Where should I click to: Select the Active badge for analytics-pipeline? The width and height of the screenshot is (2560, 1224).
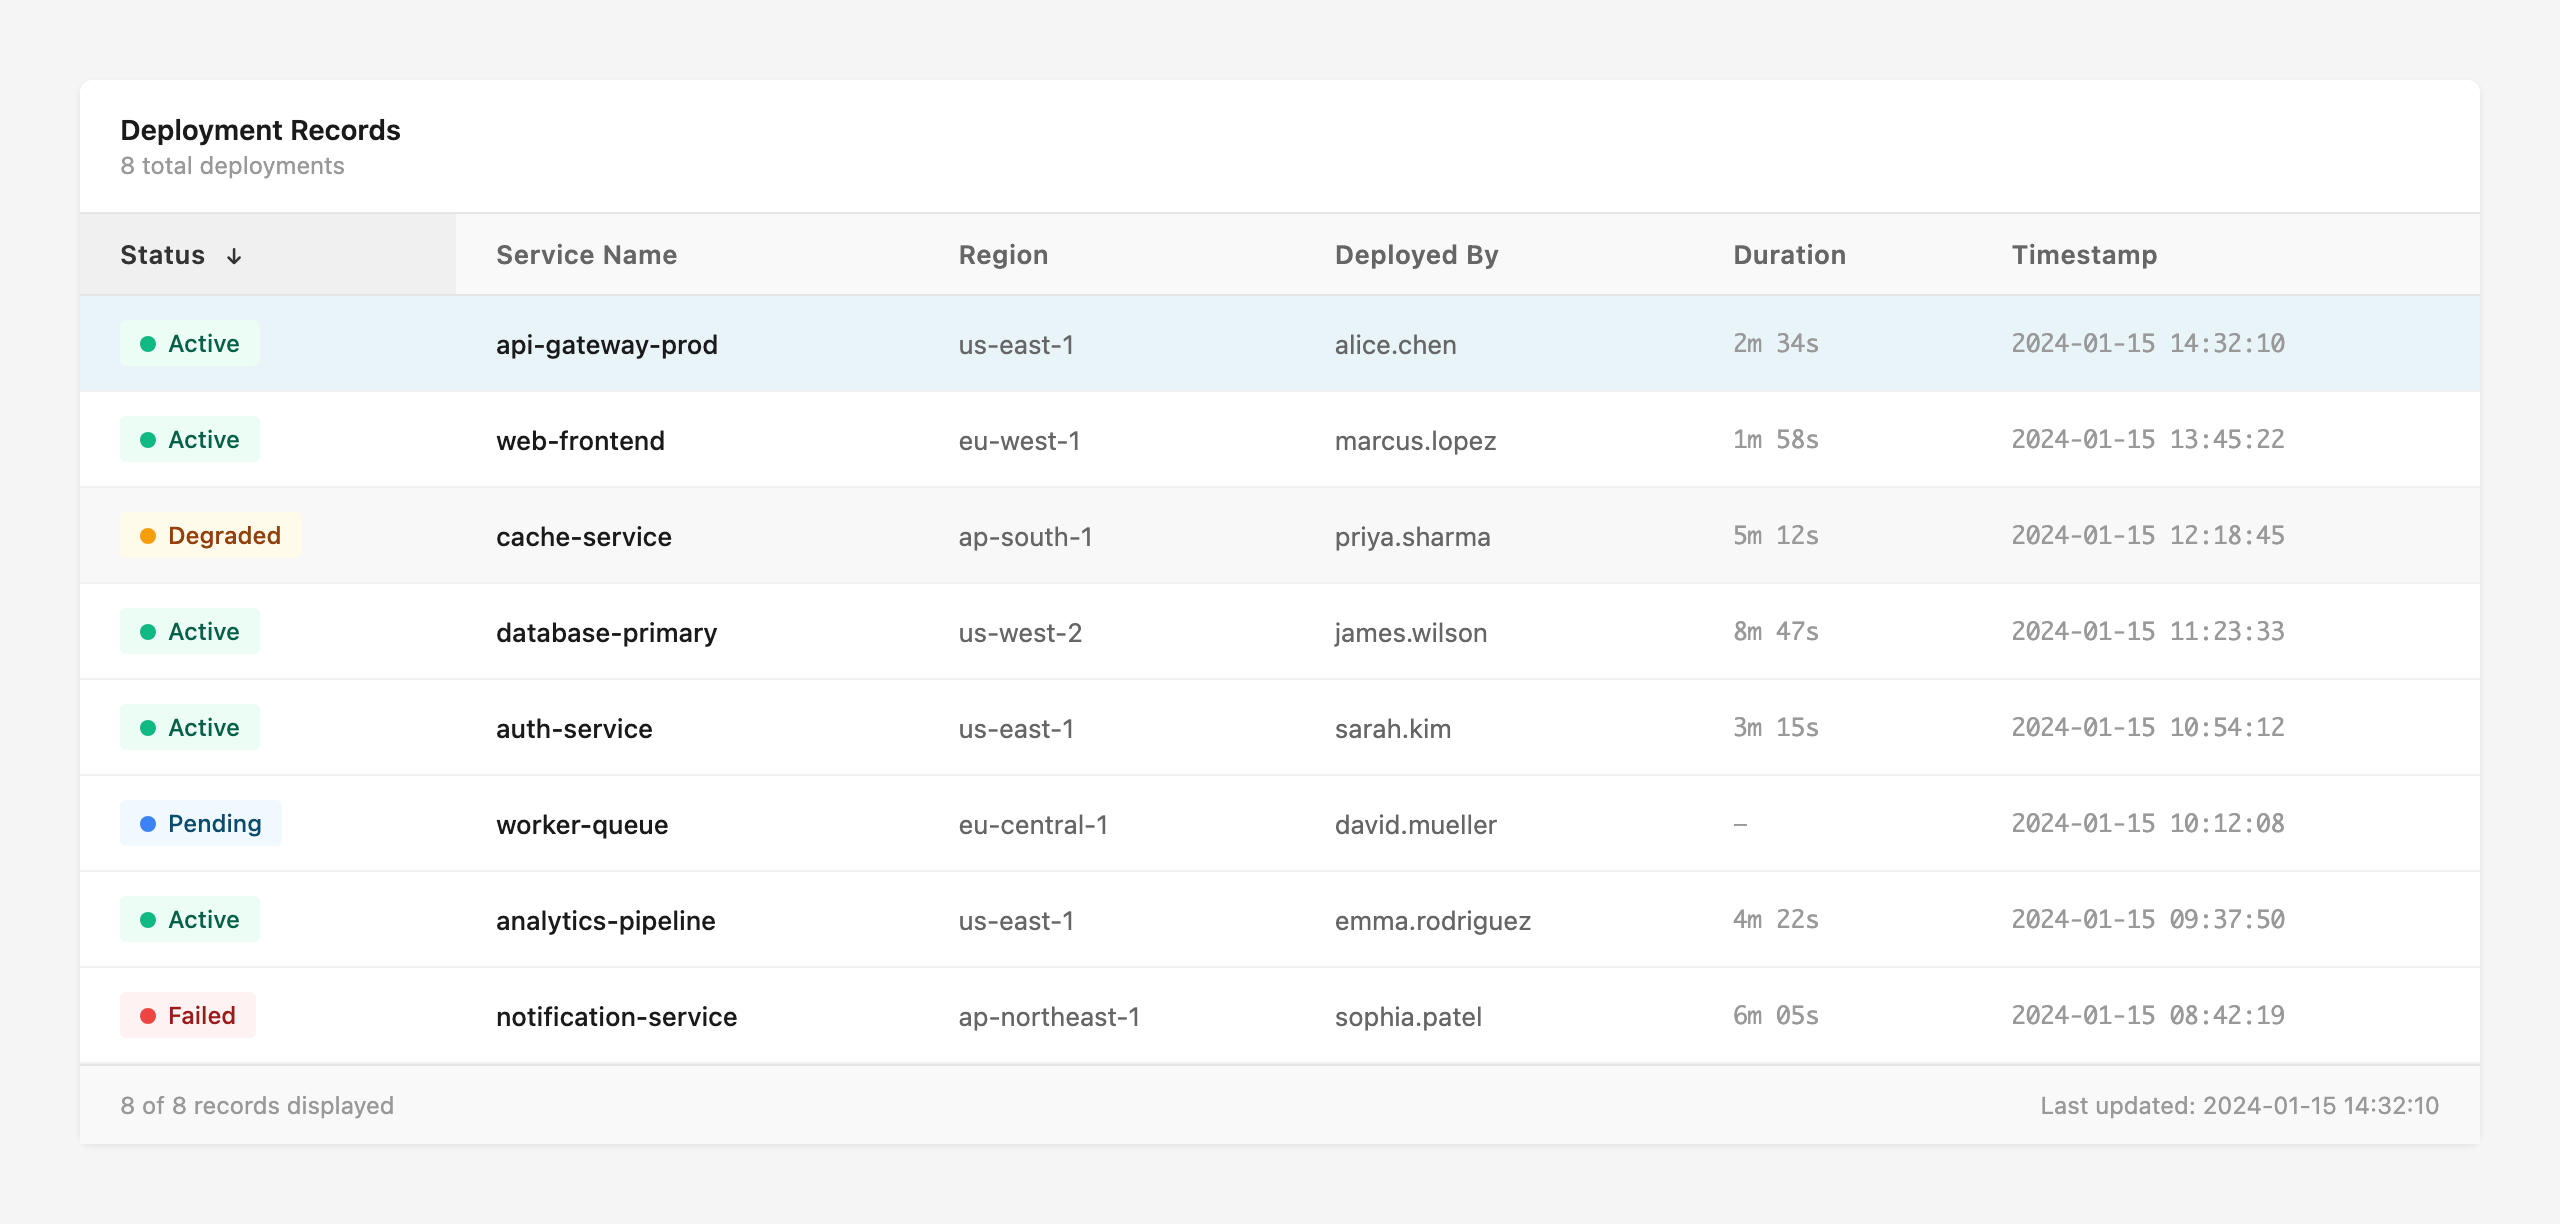[190, 919]
